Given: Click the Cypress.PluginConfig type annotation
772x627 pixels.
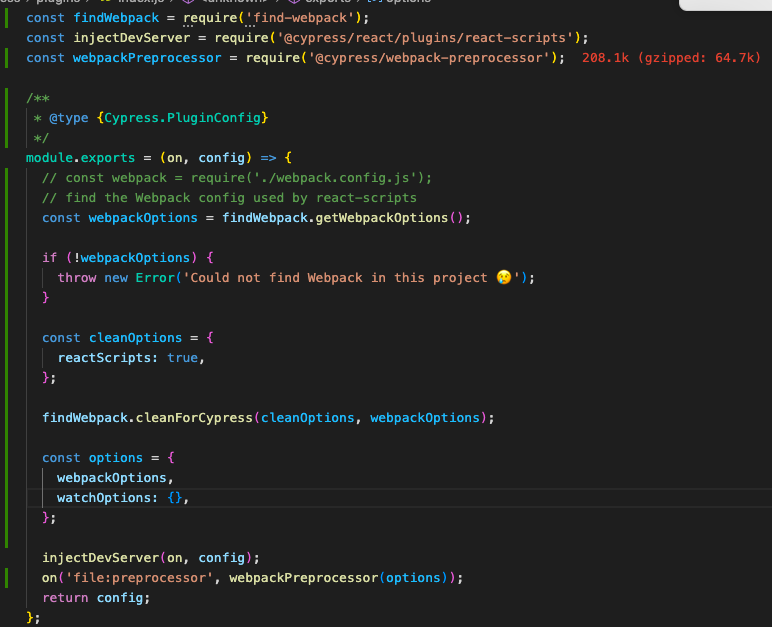Looking at the screenshot, I should [x=183, y=118].
